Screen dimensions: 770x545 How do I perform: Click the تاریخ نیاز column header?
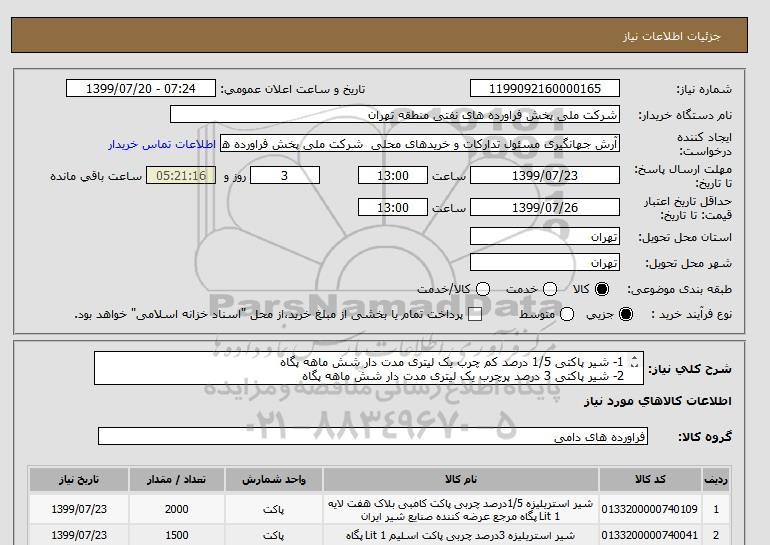(79, 479)
